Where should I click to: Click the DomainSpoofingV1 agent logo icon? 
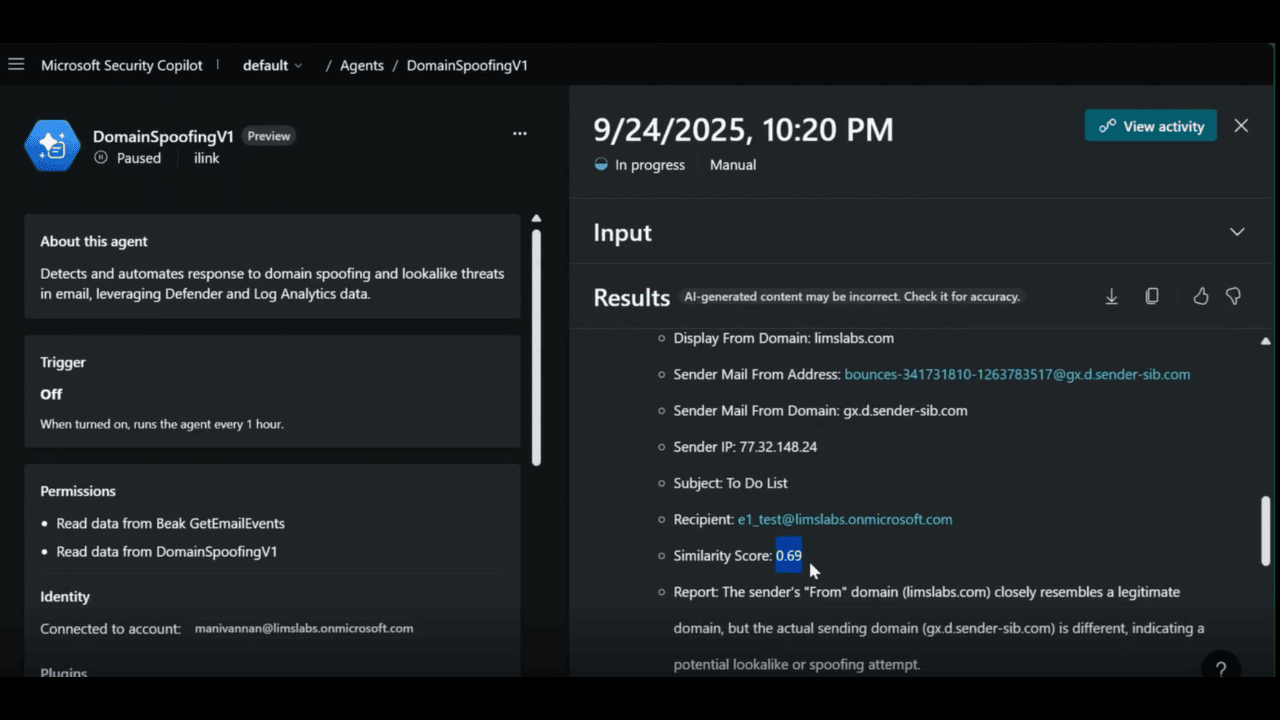pyautogui.click(x=52, y=146)
